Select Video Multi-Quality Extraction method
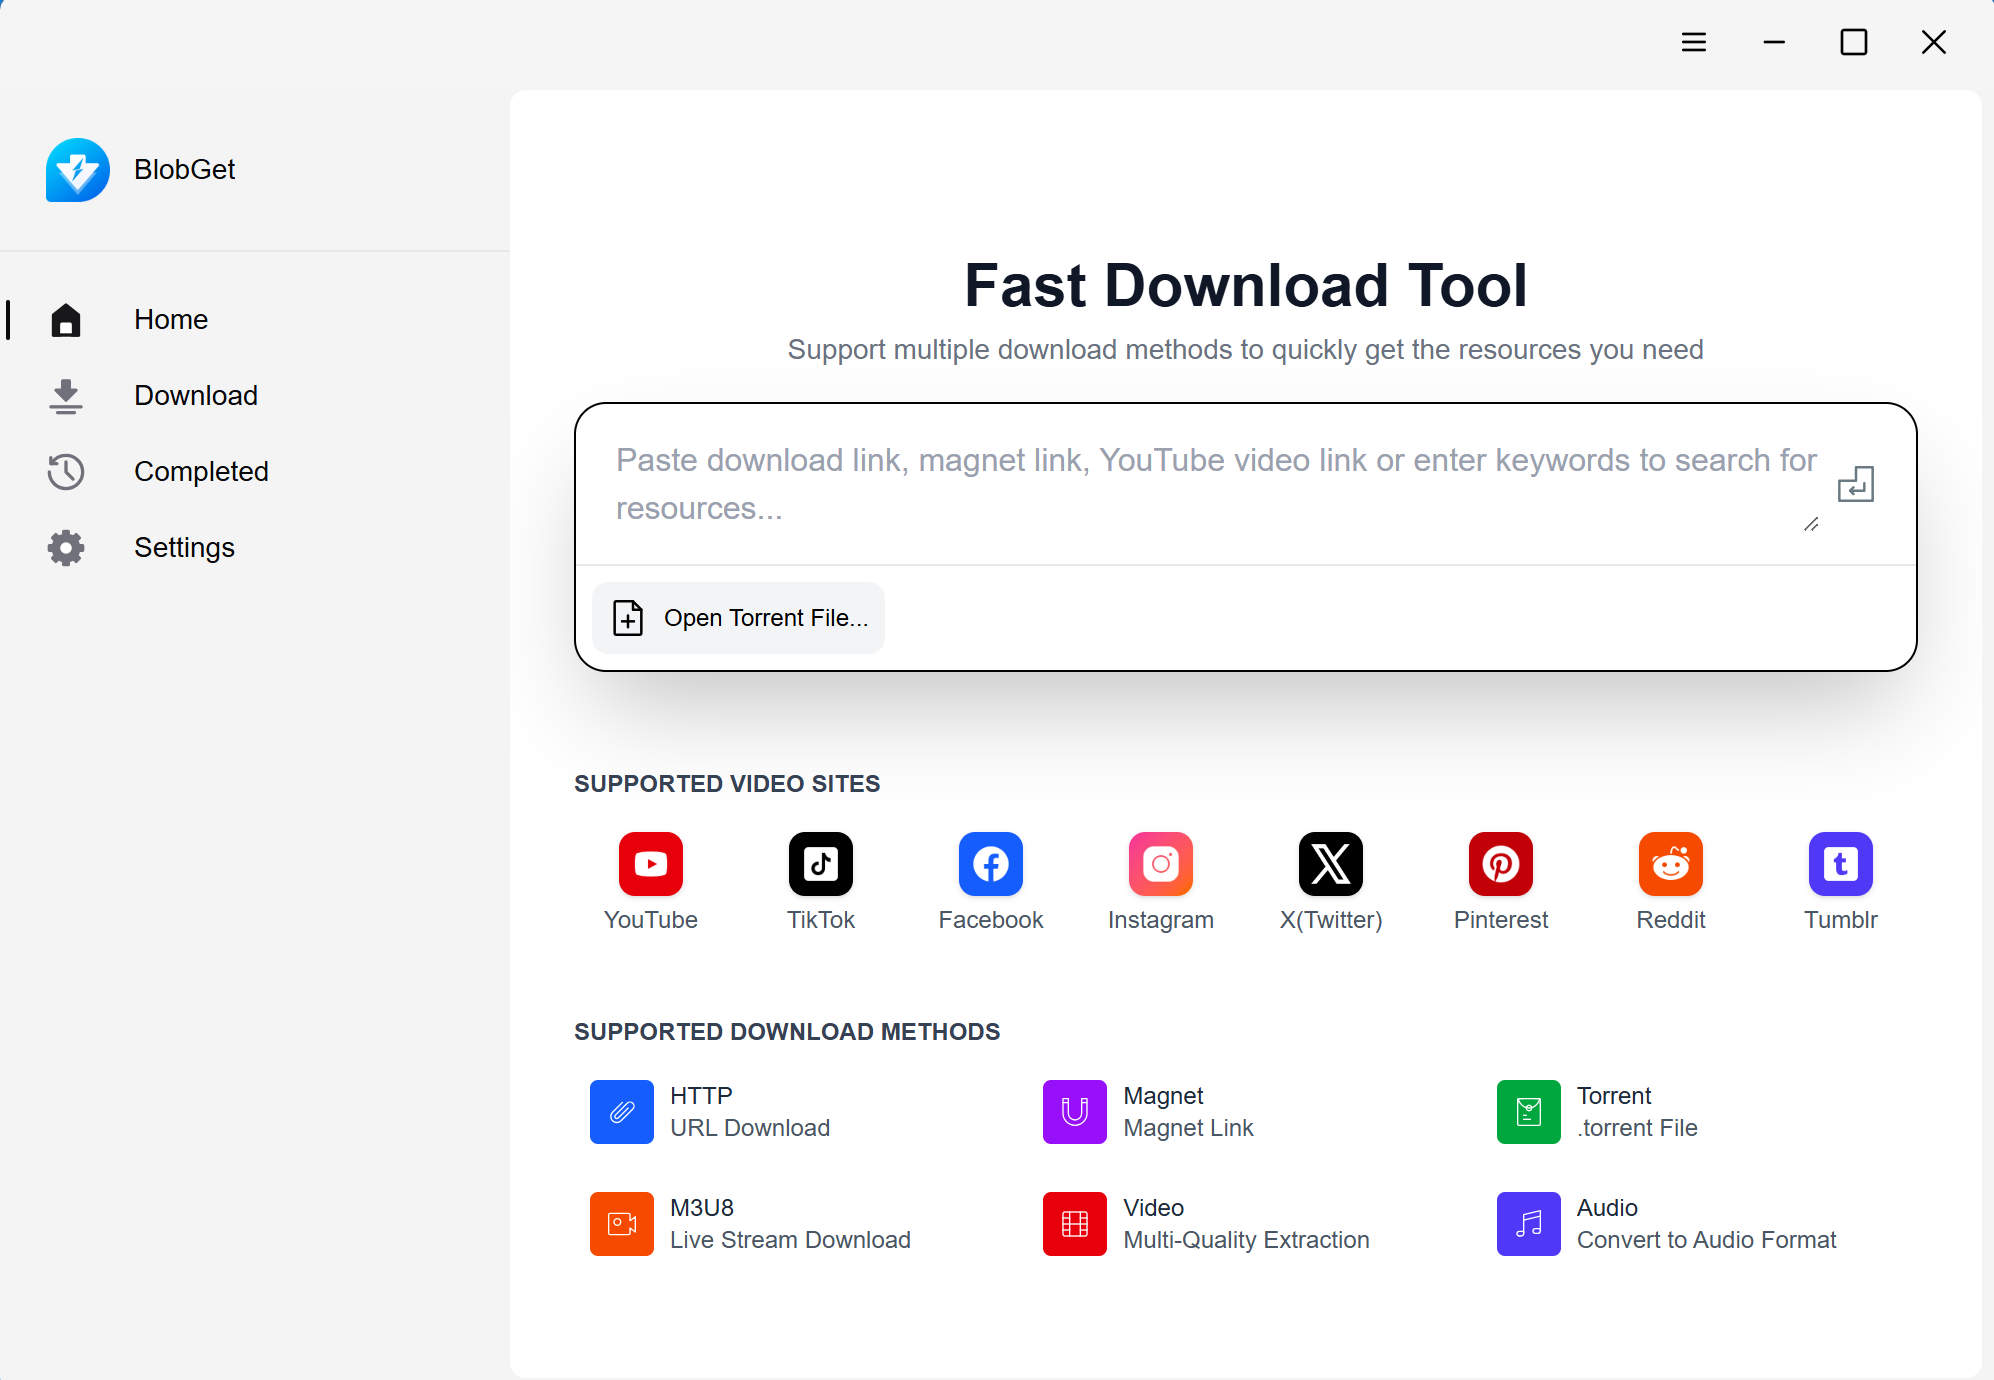Image resolution: width=1994 pixels, height=1380 pixels. pos(1074,1223)
